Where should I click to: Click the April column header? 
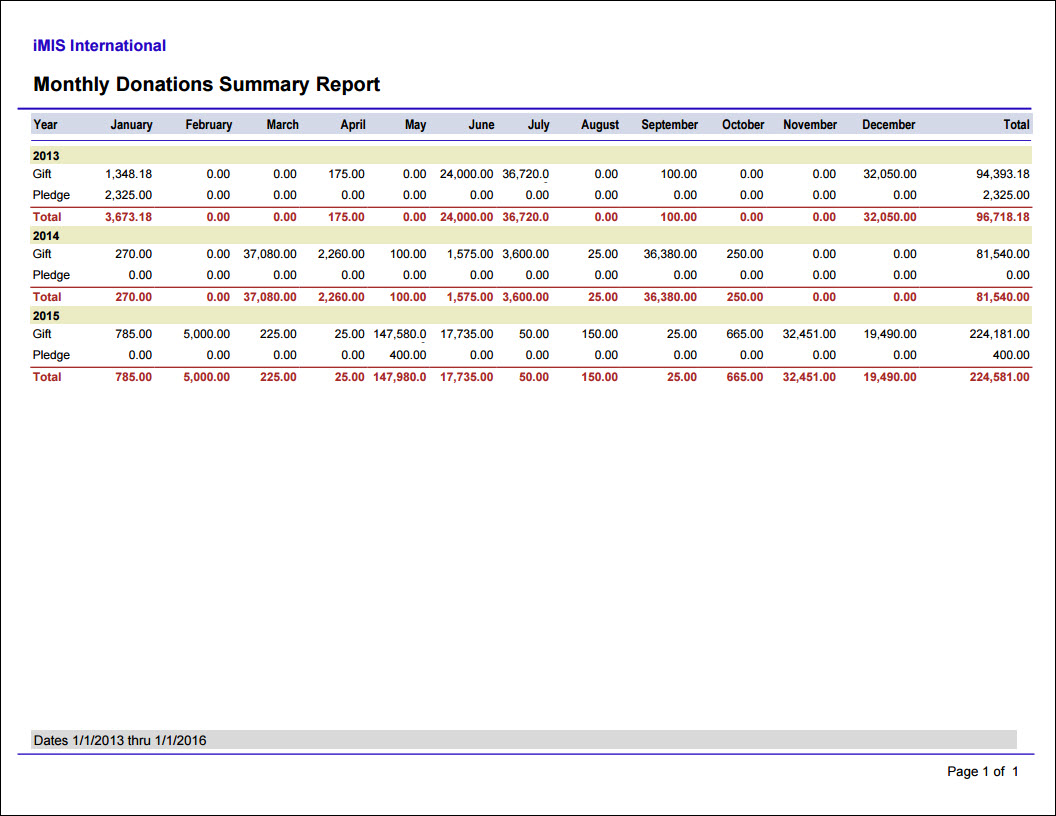pyautogui.click(x=353, y=125)
